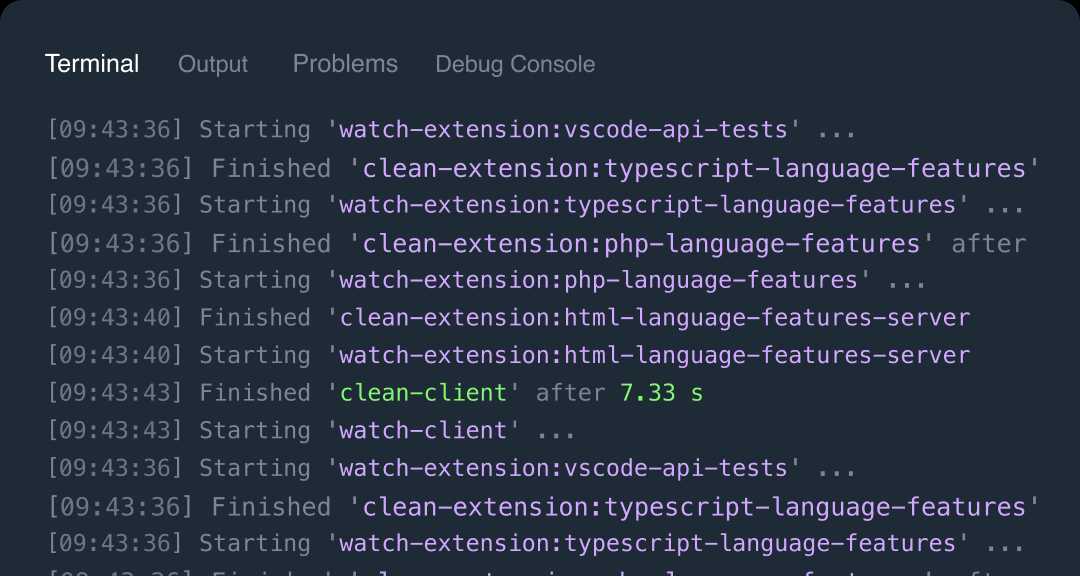Click the 'watch-extension:php-language-features' task name
This screenshot has height=576, width=1080.
tap(598, 280)
